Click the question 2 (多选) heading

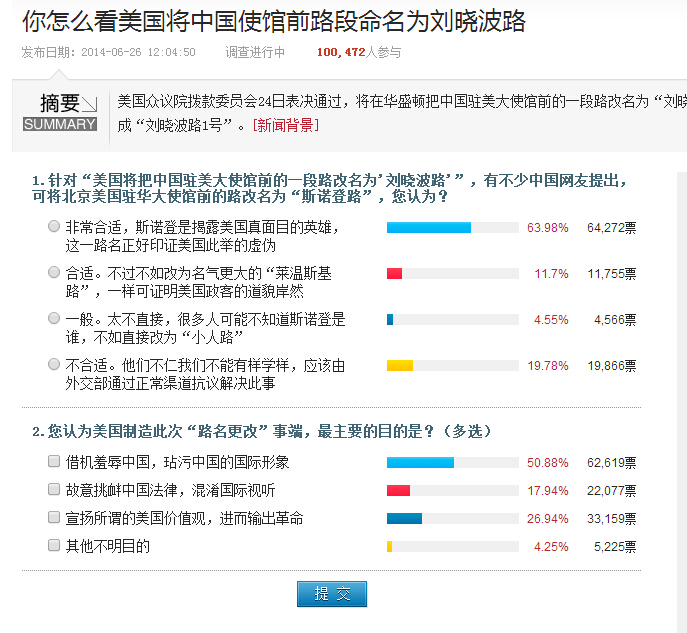click(x=262, y=432)
